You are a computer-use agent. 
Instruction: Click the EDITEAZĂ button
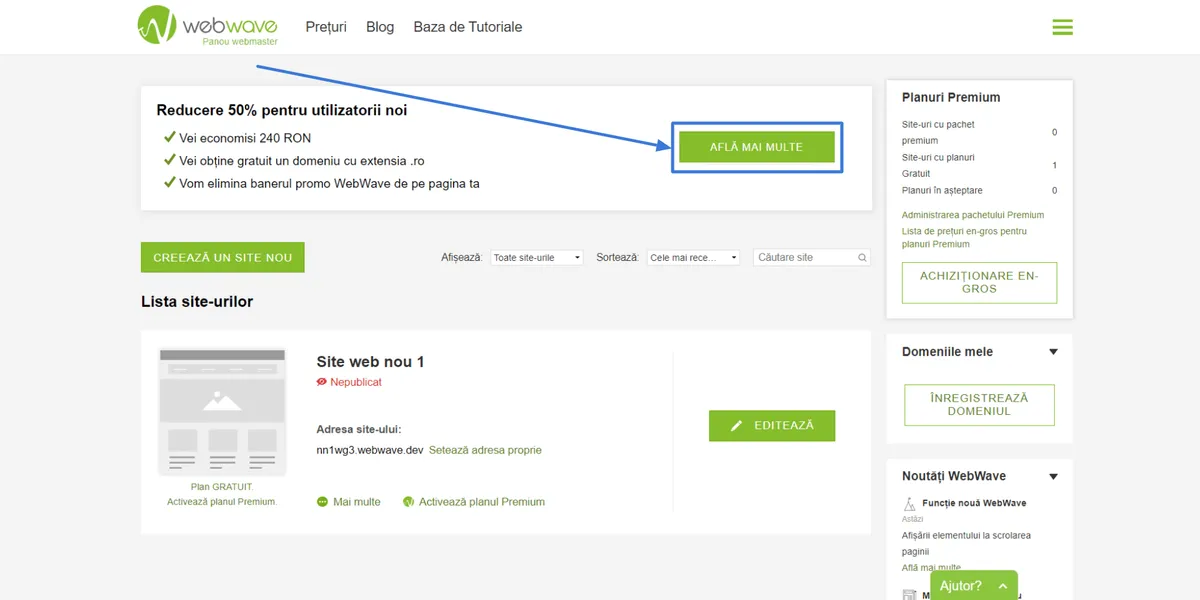(772, 425)
